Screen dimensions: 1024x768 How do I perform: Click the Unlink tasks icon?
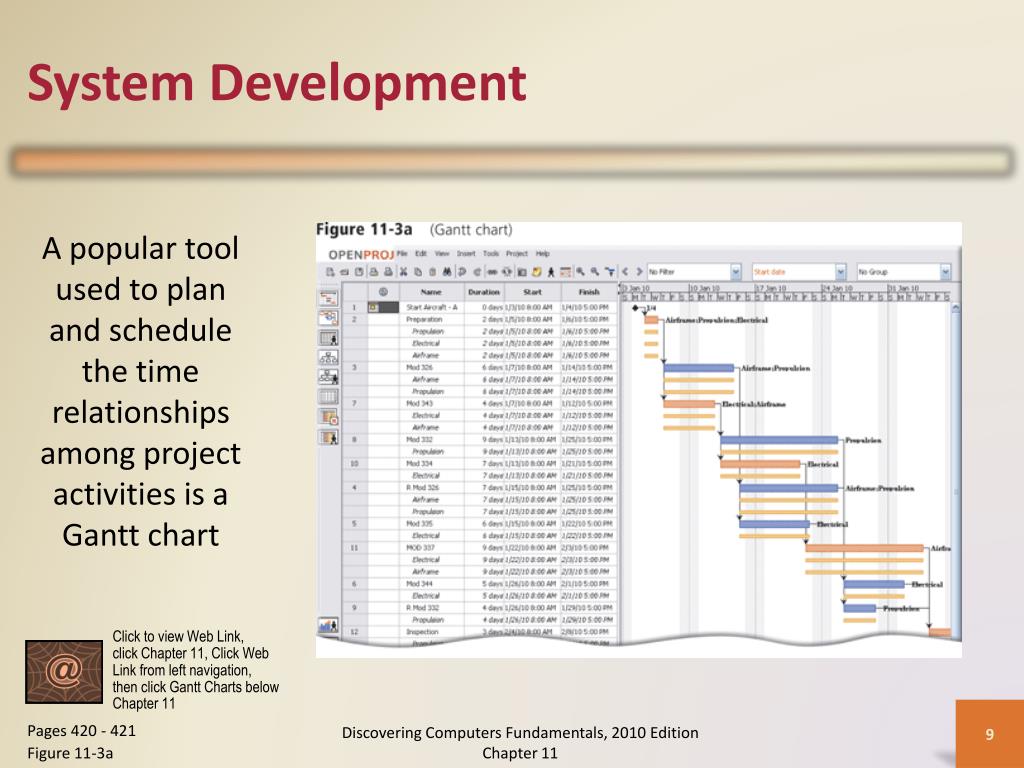[x=507, y=272]
